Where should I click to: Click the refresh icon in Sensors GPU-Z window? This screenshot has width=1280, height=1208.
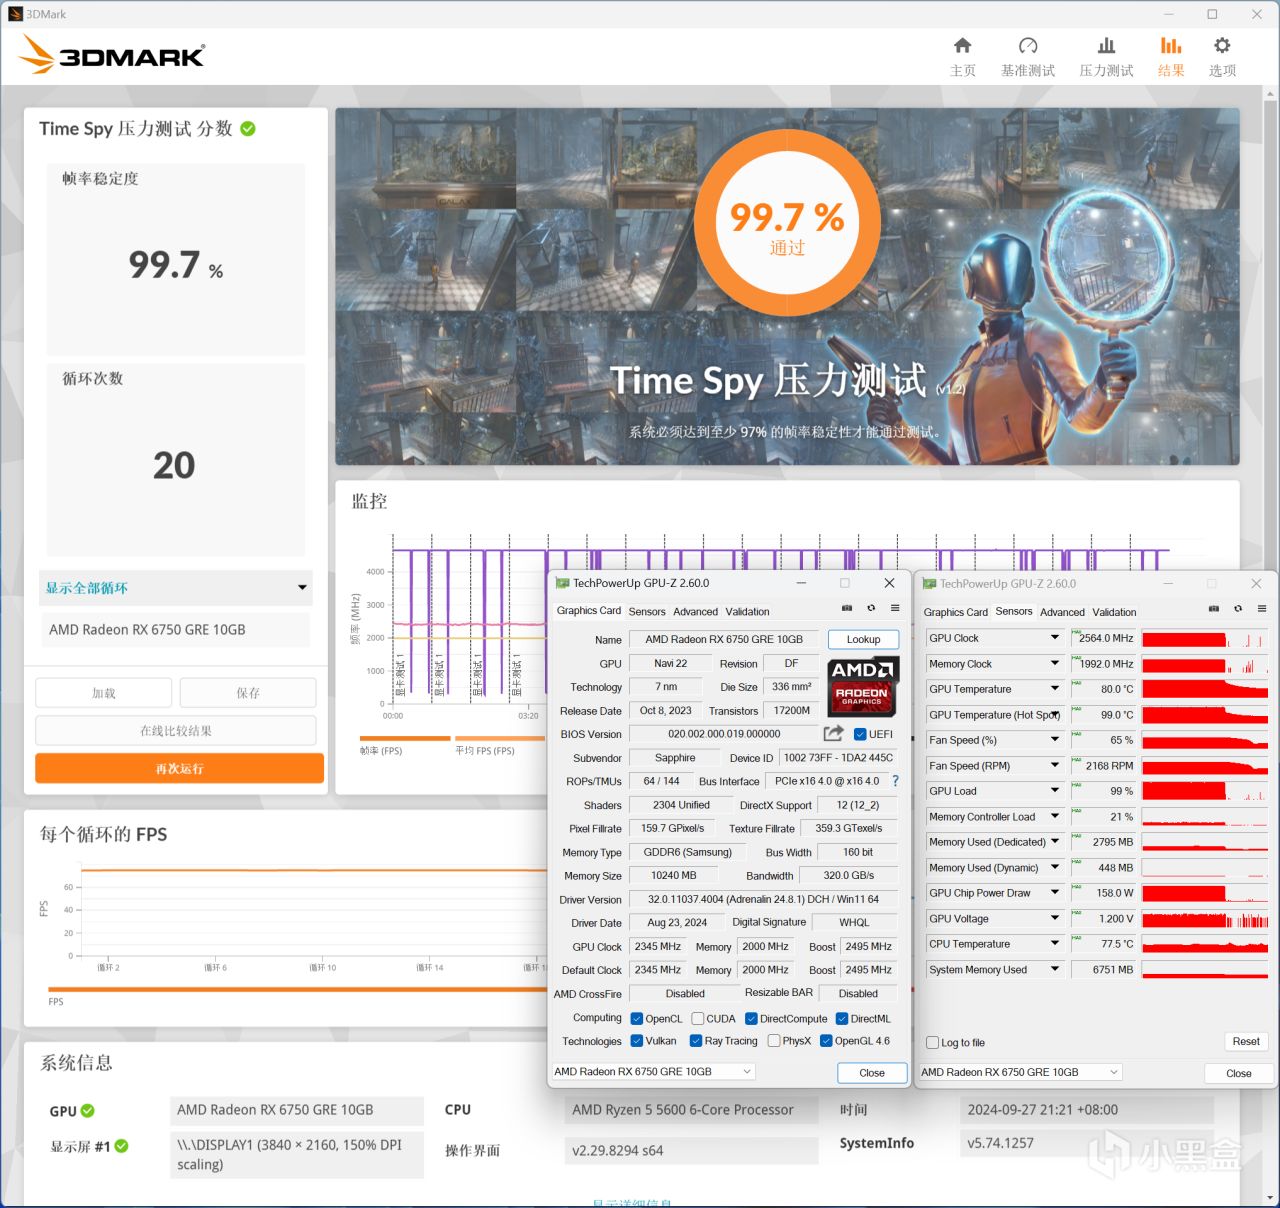tap(1238, 609)
